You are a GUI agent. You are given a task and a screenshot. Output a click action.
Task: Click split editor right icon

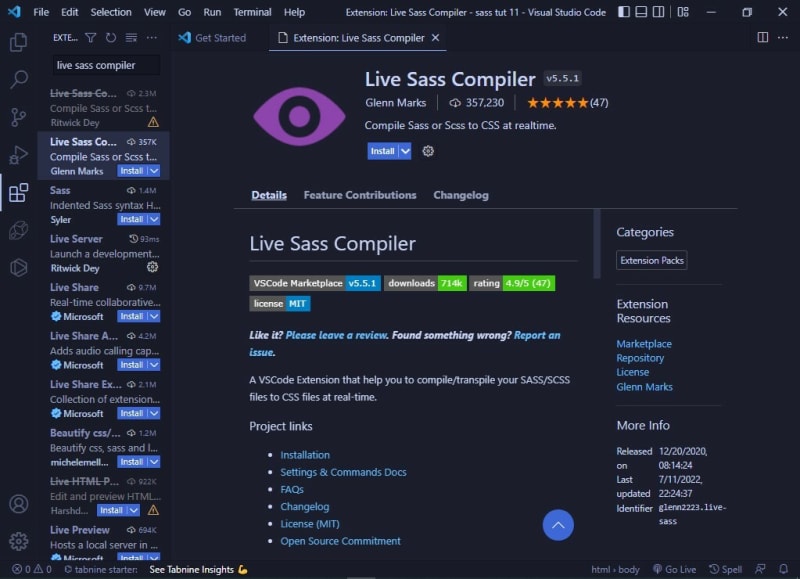(763, 37)
